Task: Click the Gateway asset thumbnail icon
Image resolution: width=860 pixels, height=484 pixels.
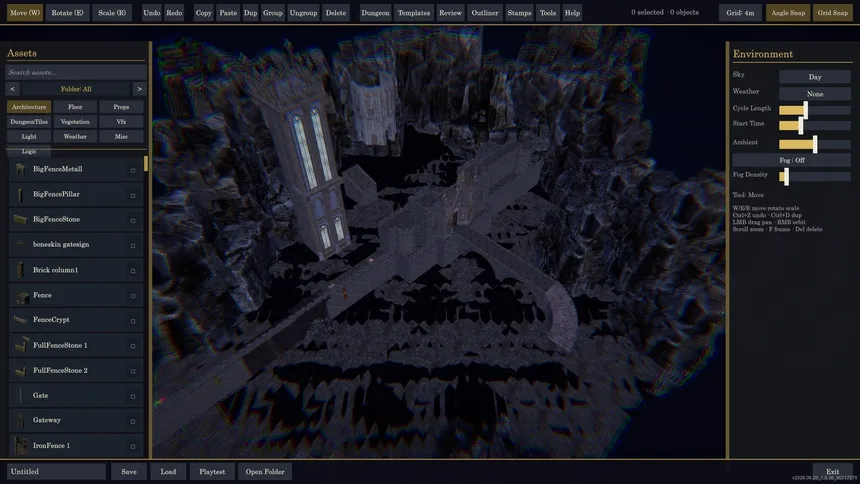Action: (x=20, y=420)
